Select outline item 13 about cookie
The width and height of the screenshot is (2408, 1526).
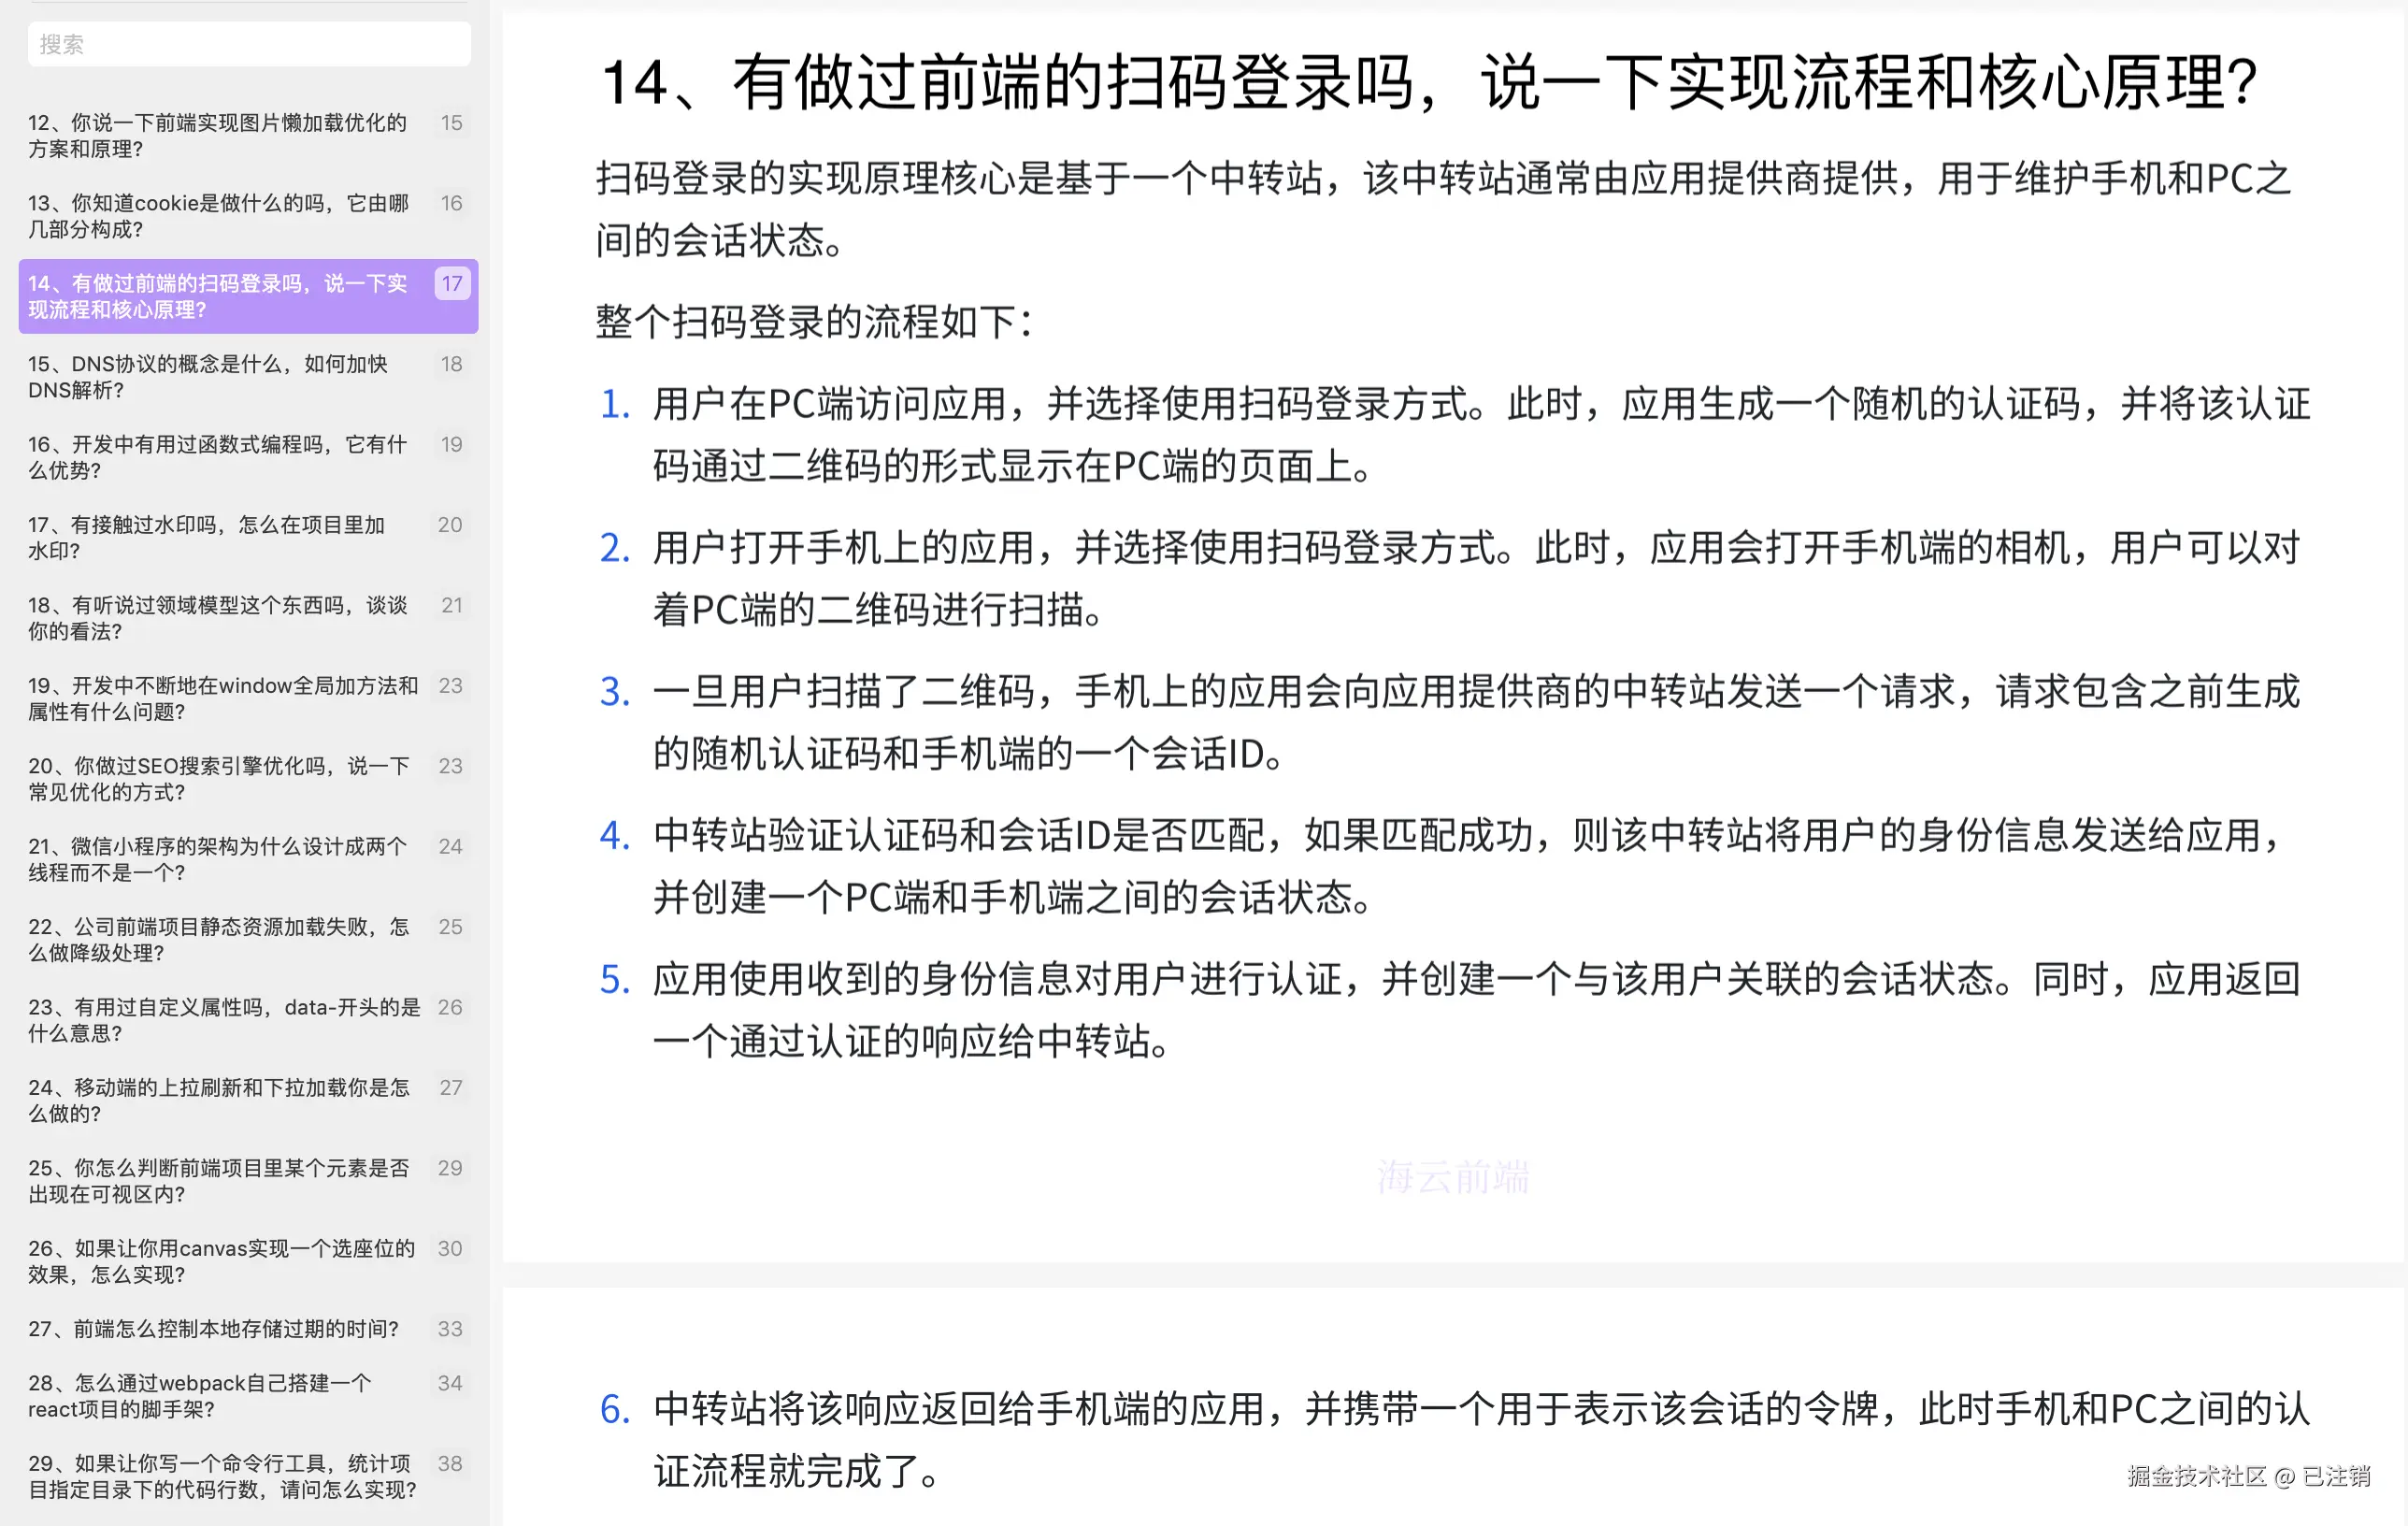(218, 215)
